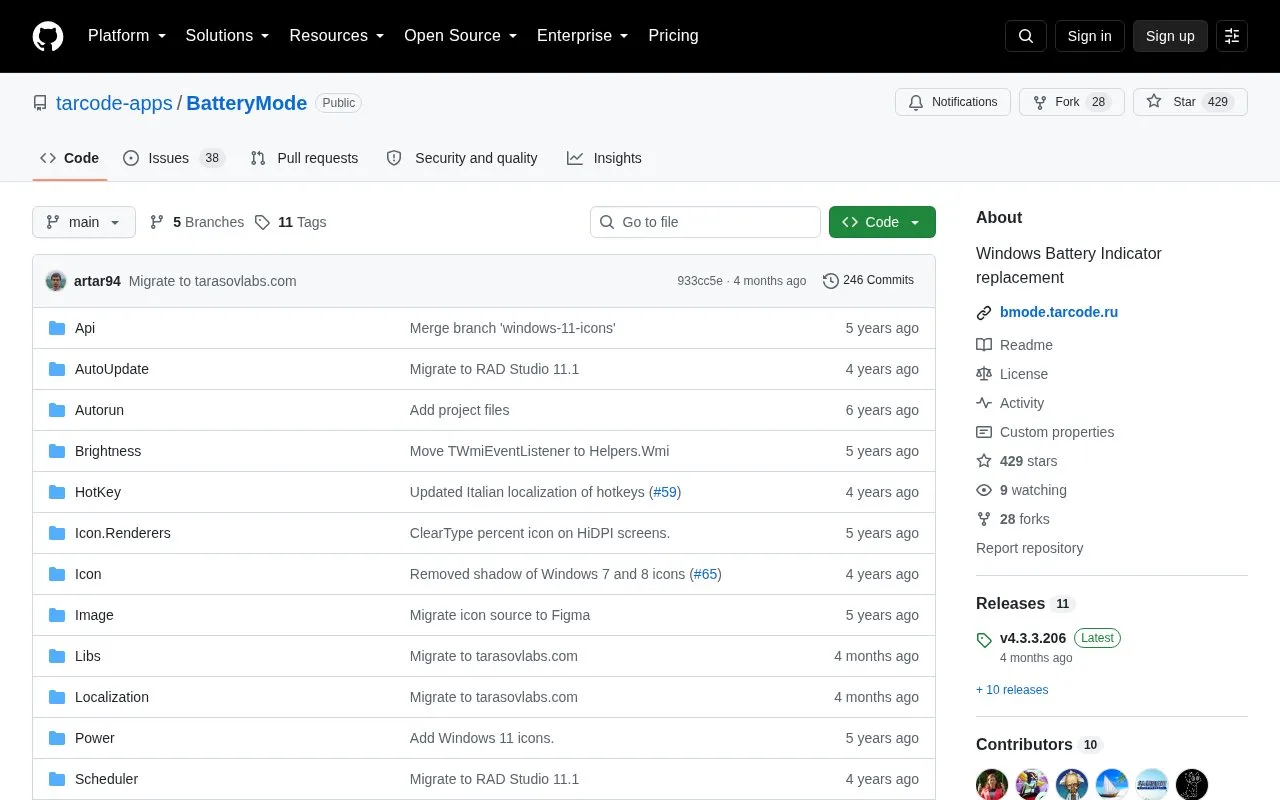Expand the green Code dropdown
This screenshot has height=800, width=1280.
[882, 222]
